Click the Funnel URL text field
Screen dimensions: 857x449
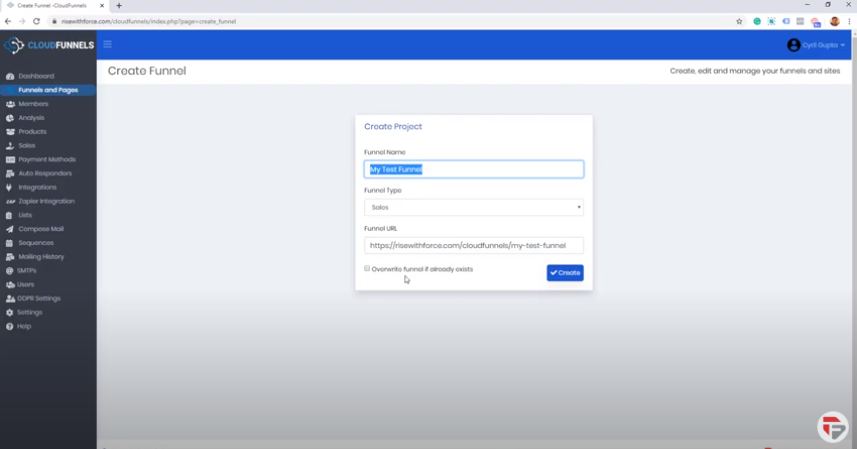coord(473,245)
